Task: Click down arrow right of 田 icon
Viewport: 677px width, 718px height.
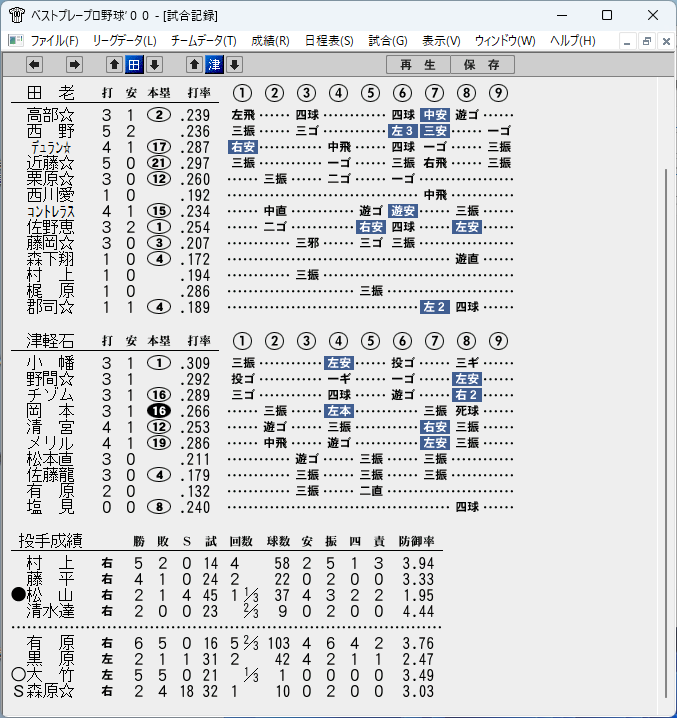Action: (x=154, y=65)
